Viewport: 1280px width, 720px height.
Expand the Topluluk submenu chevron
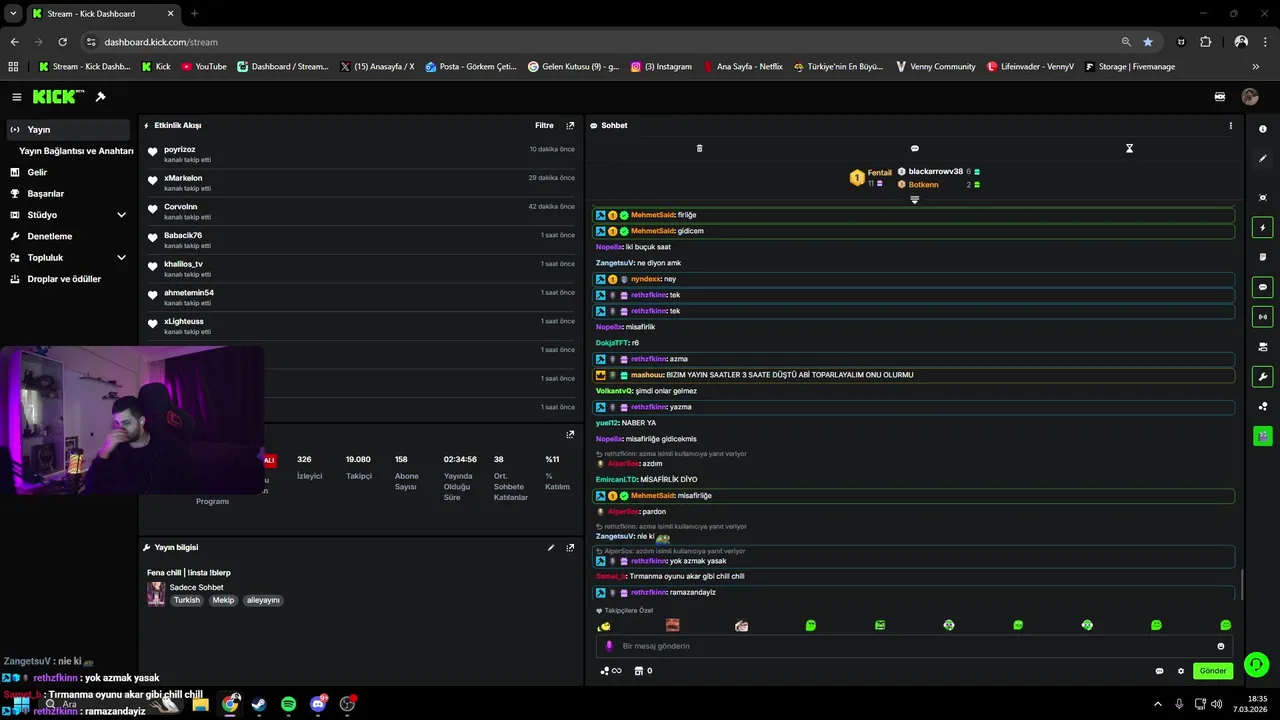point(121,258)
